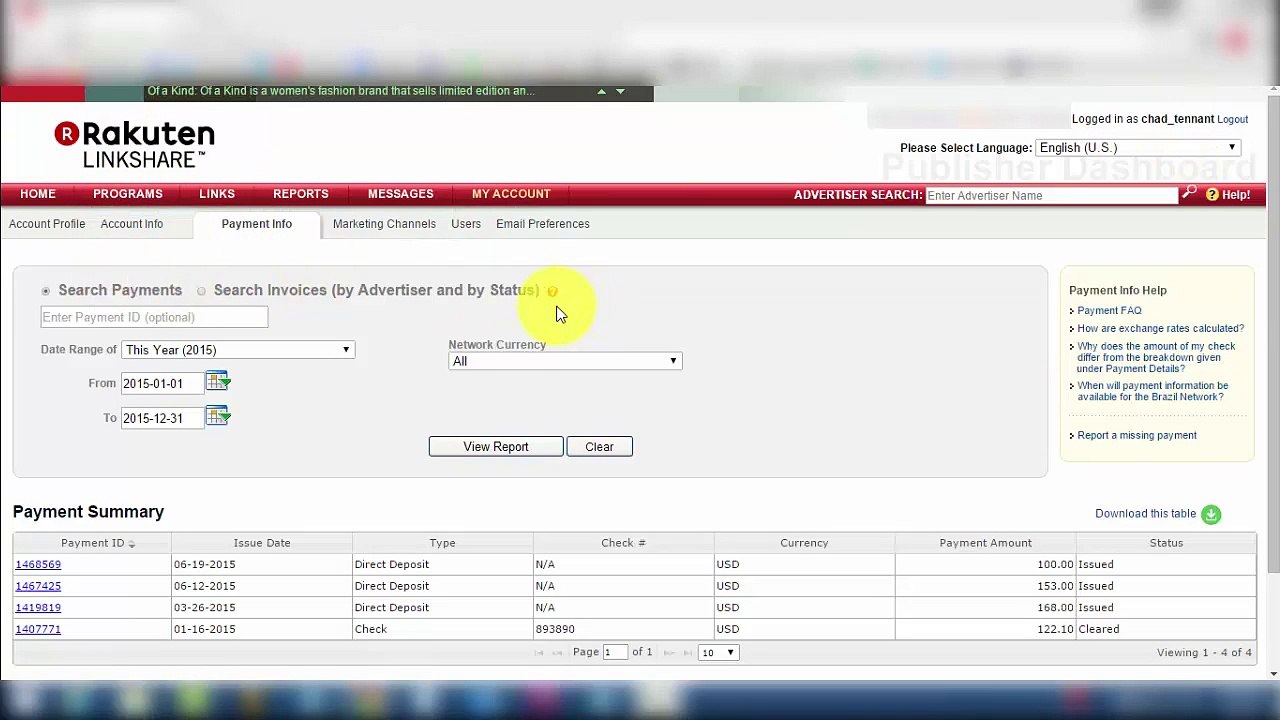
Task: Click the View Report button
Action: coord(496,447)
